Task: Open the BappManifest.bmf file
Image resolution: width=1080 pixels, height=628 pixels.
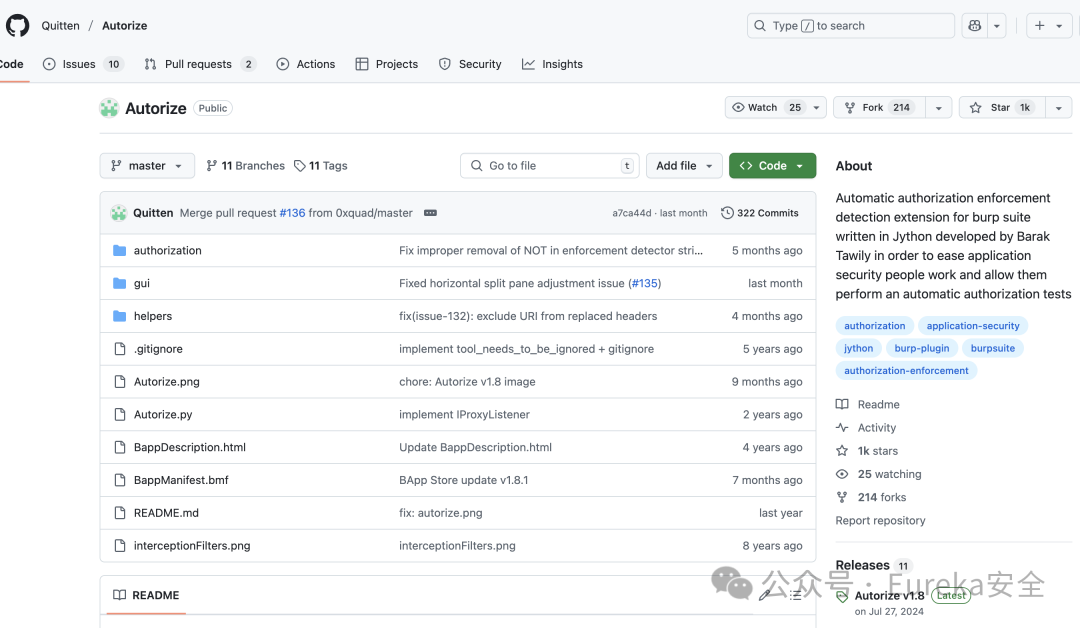Action: 181,480
